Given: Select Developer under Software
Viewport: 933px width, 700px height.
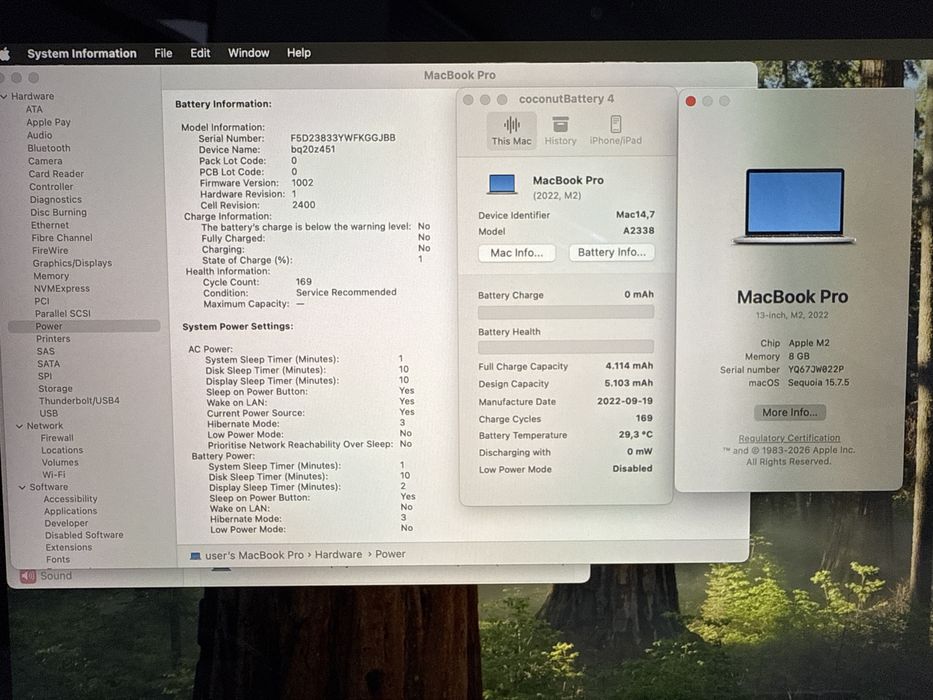Looking at the screenshot, I should (x=66, y=523).
